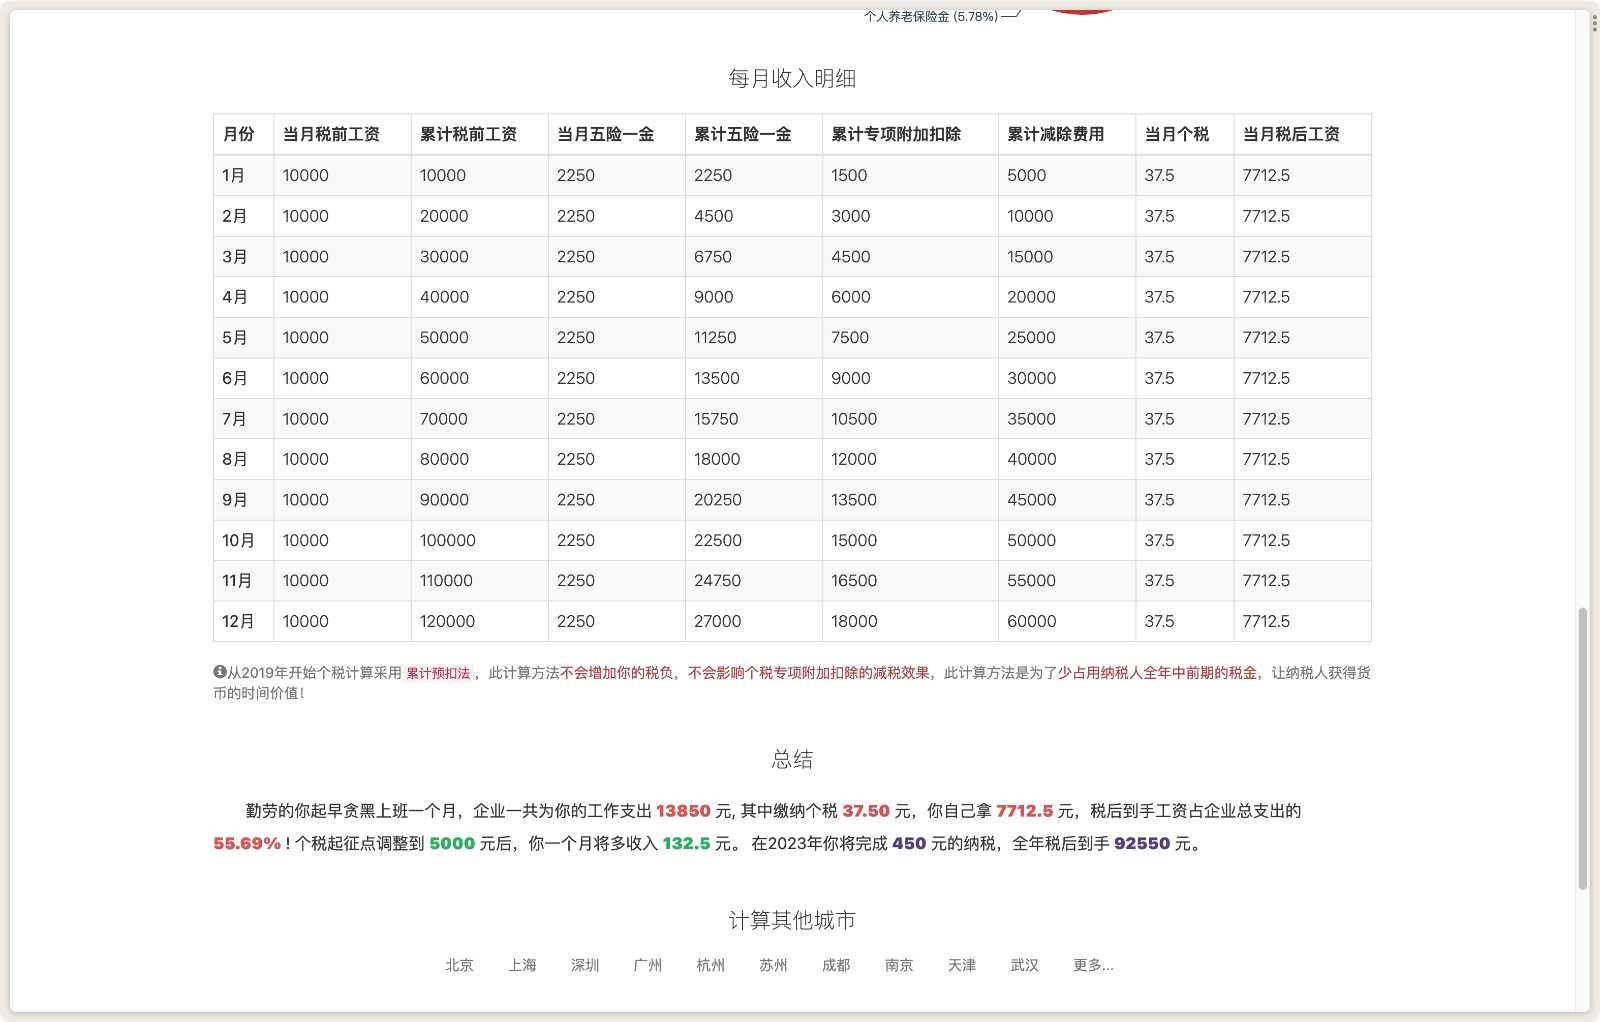Image resolution: width=1600 pixels, height=1022 pixels.
Task: Choose the 天津 city link
Action: pyautogui.click(x=962, y=965)
